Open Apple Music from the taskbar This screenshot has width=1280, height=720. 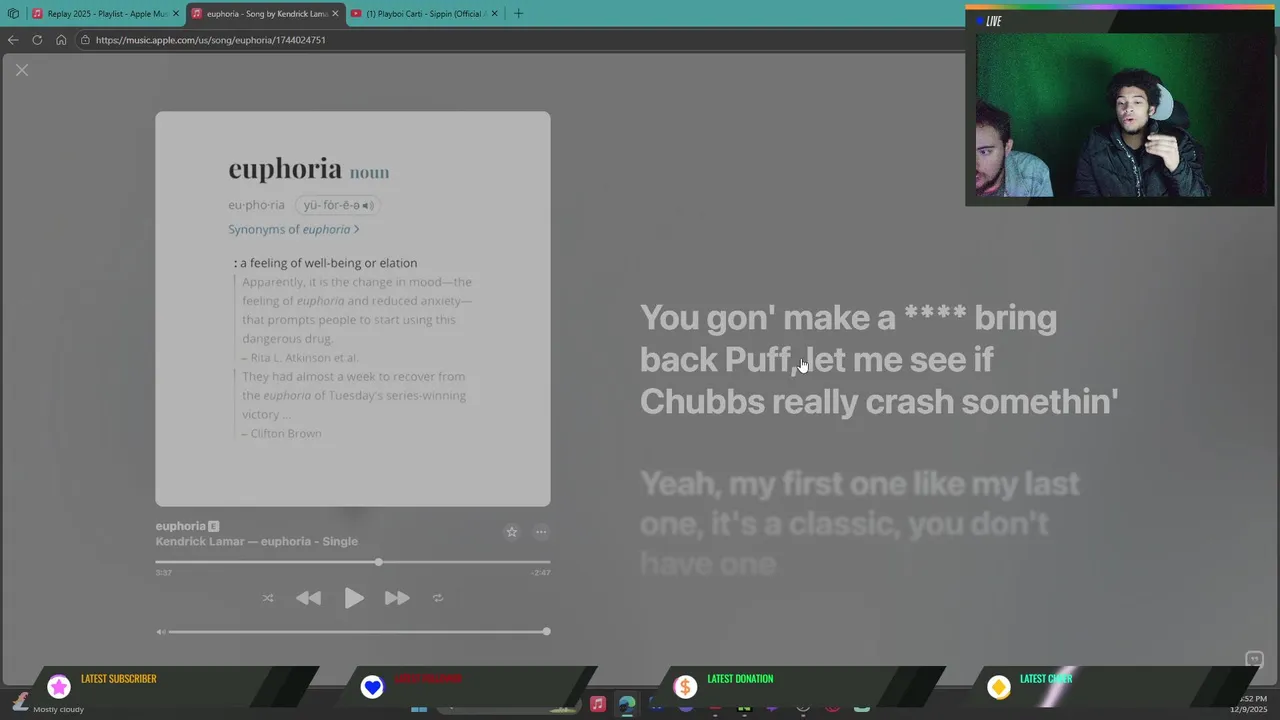(597, 704)
